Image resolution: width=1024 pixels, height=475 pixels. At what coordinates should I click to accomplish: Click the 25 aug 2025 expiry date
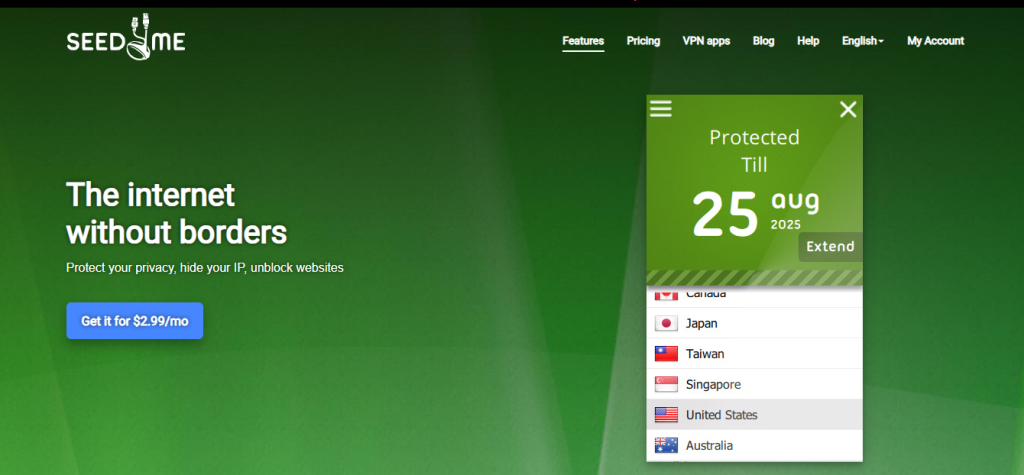coord(755,213)
